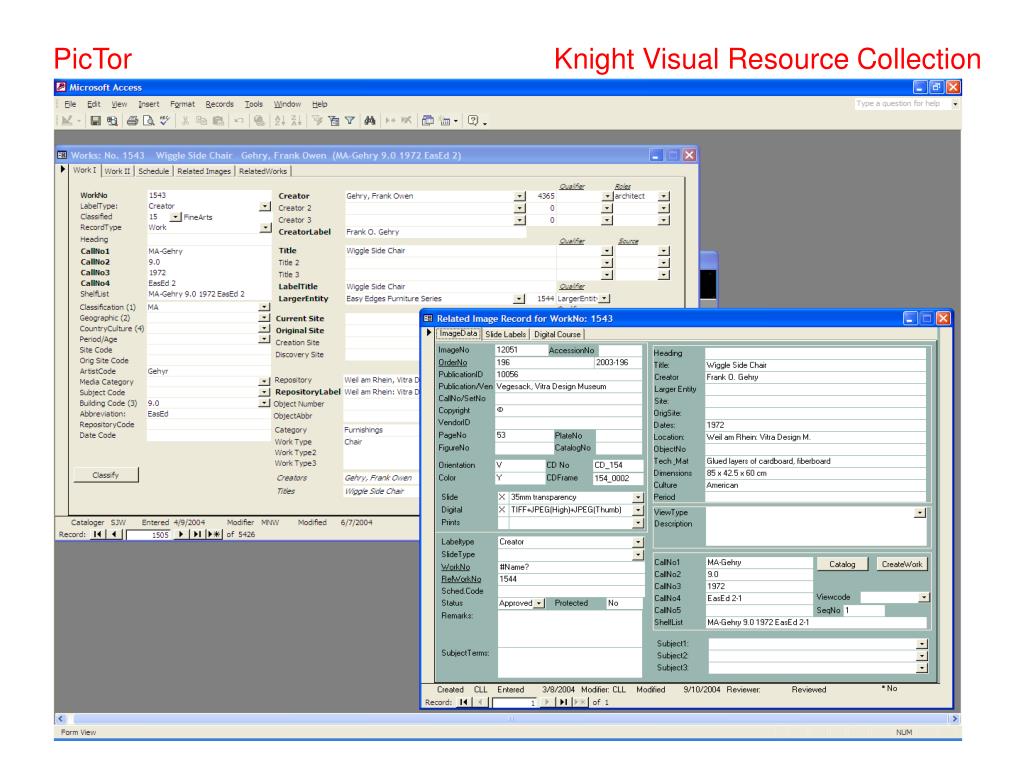Click the WorkNo link in Related Image

pos(455,567)
